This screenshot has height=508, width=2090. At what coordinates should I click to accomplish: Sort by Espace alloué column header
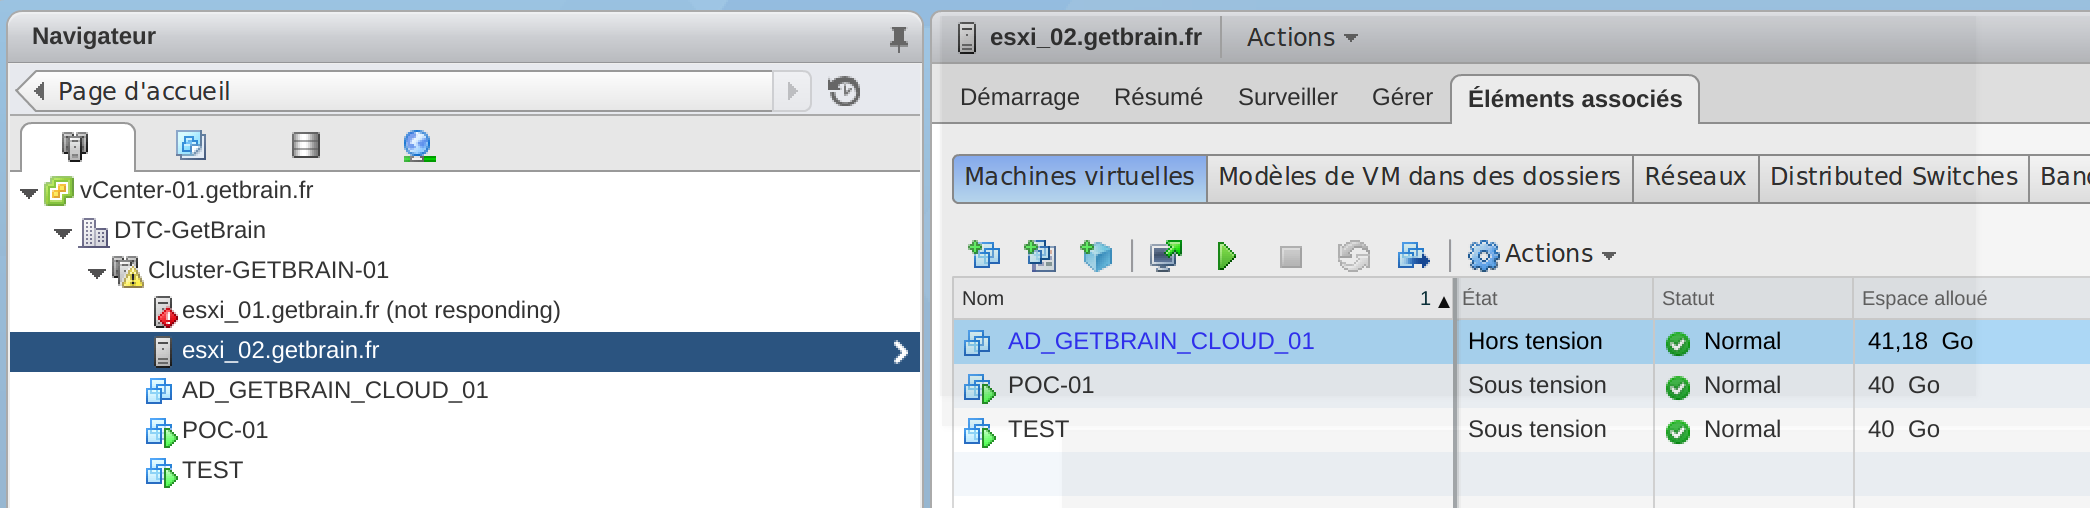pyautogui.click(x=1971, y=298)
